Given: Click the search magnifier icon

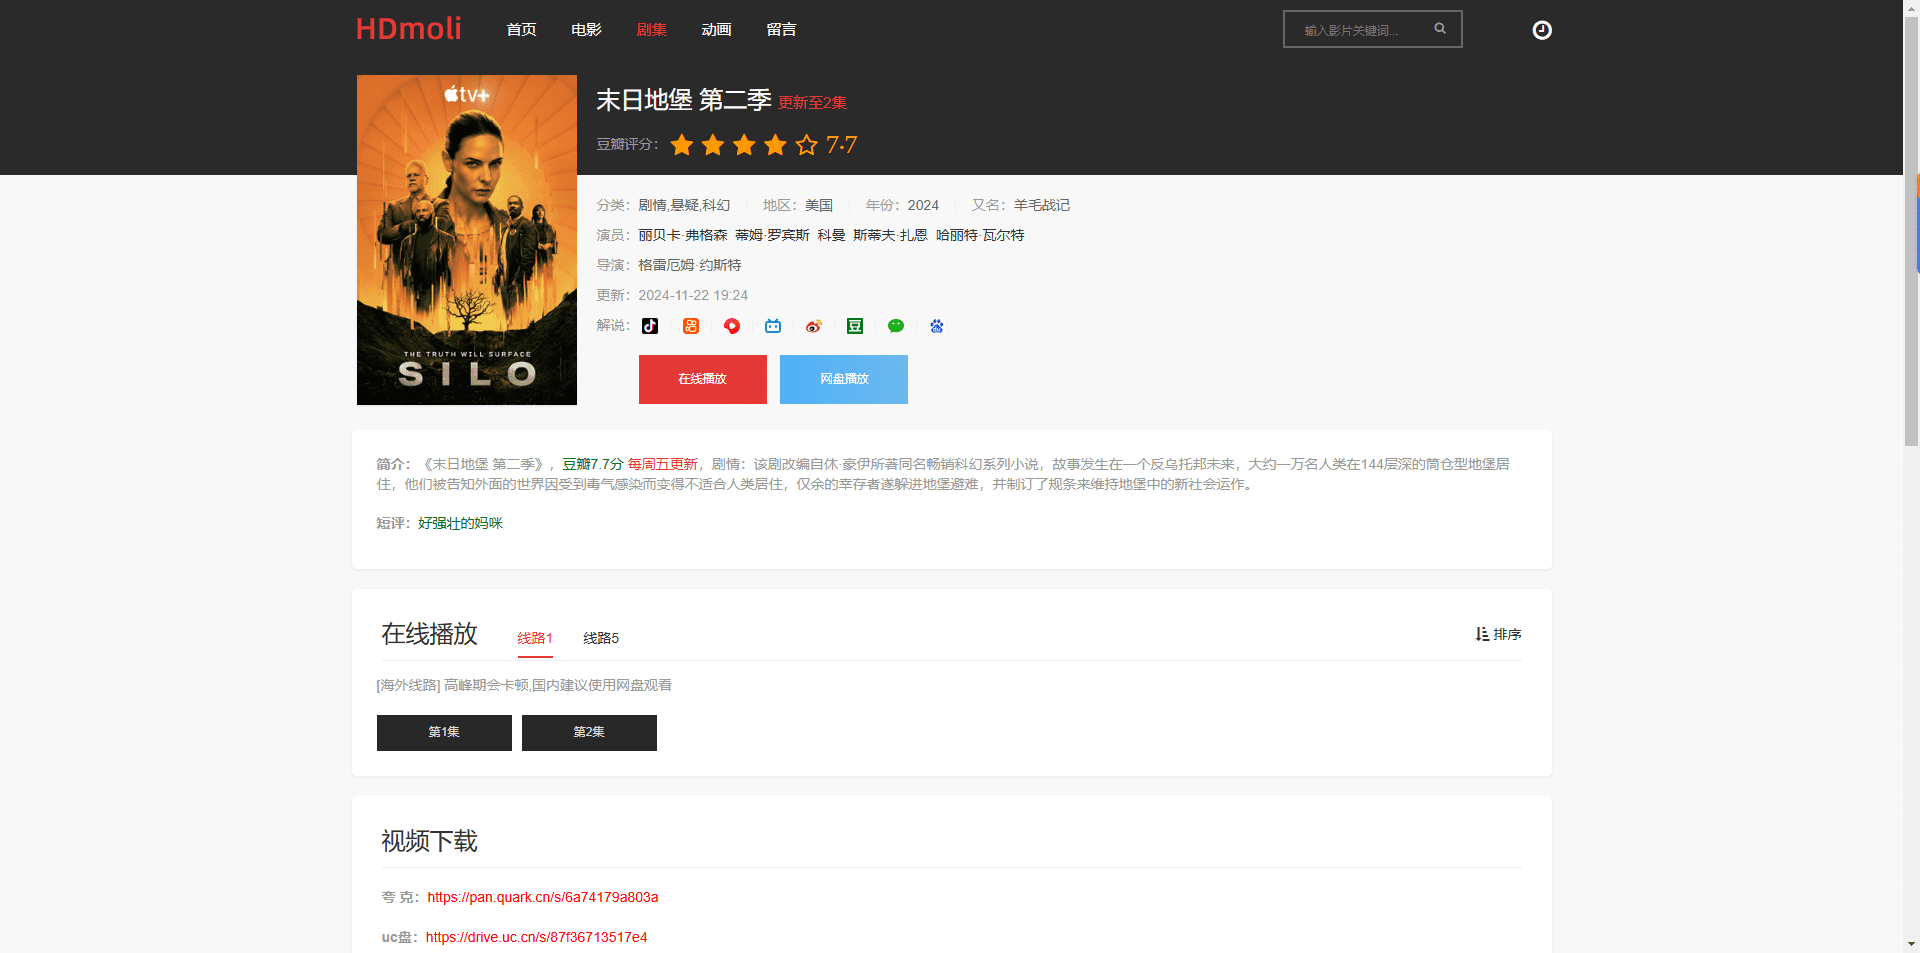Looking at the screenshot, I should [x=1440, y=29].
